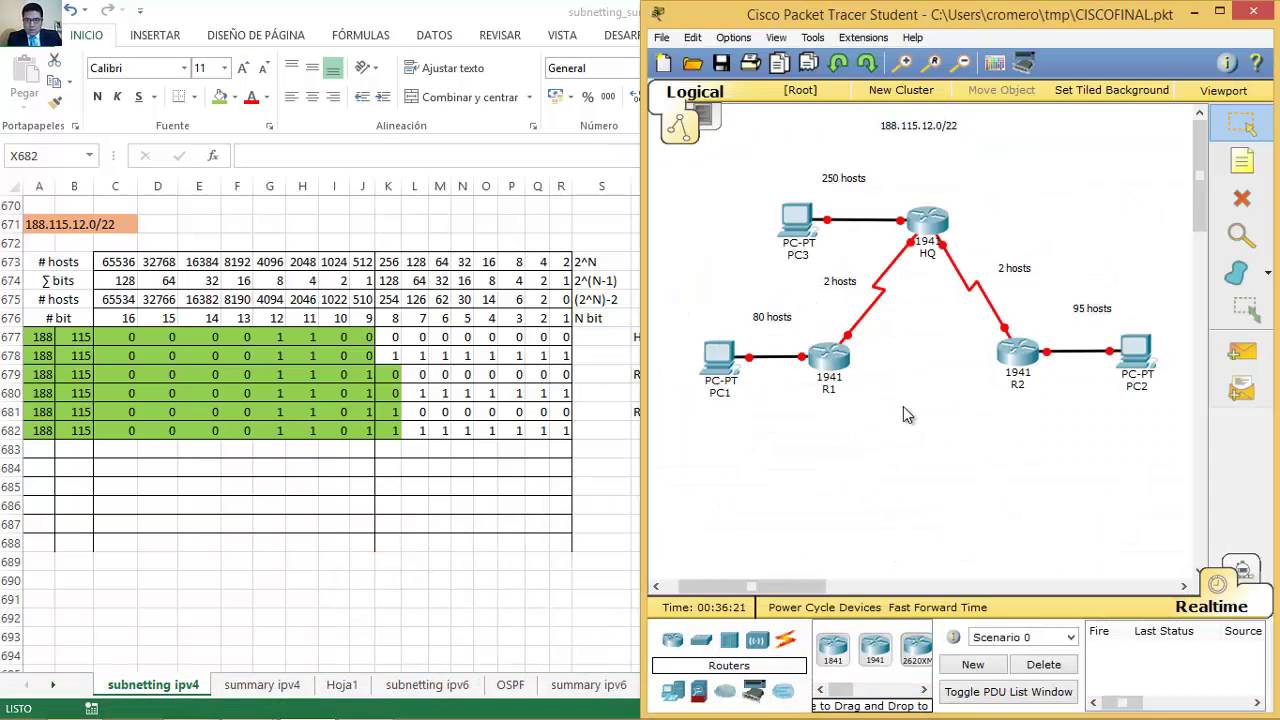Click the New scenario button
This screenshot has height=720, width=1280.
coord(973,664)
